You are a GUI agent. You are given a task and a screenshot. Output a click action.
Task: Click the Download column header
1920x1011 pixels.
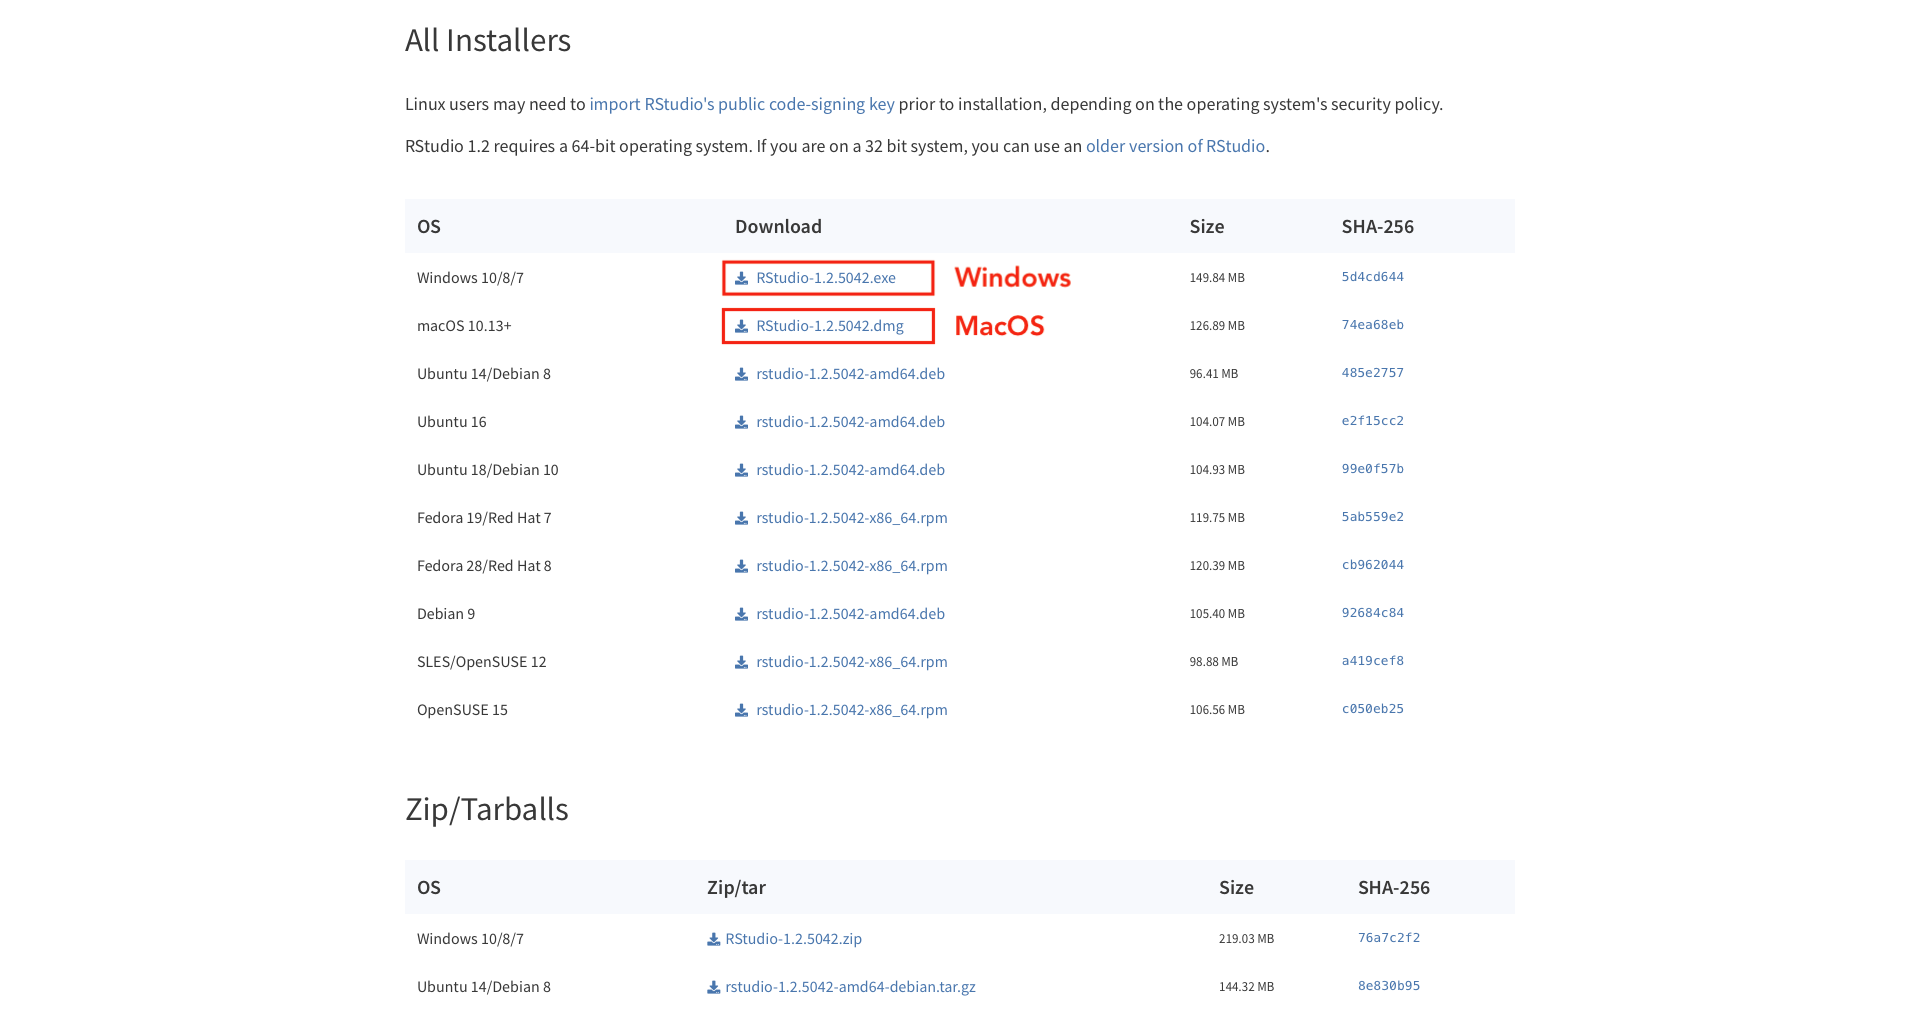tap(778, 227)
